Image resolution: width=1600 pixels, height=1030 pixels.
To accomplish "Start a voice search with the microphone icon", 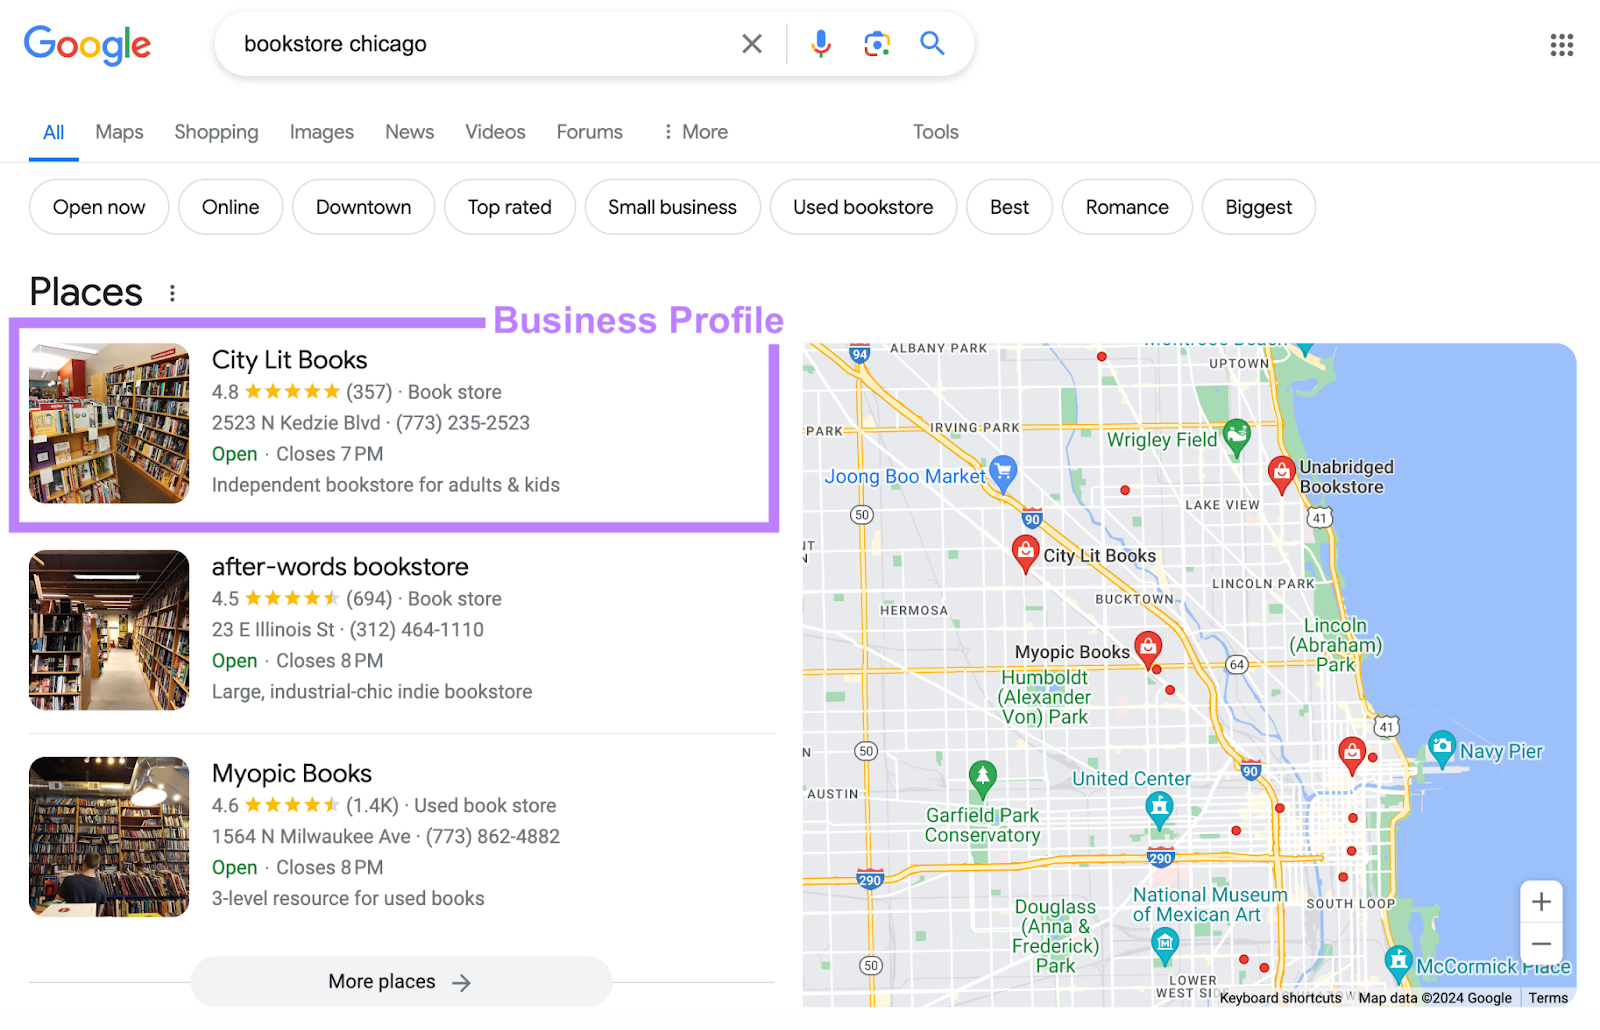I will tap(821, 43).
